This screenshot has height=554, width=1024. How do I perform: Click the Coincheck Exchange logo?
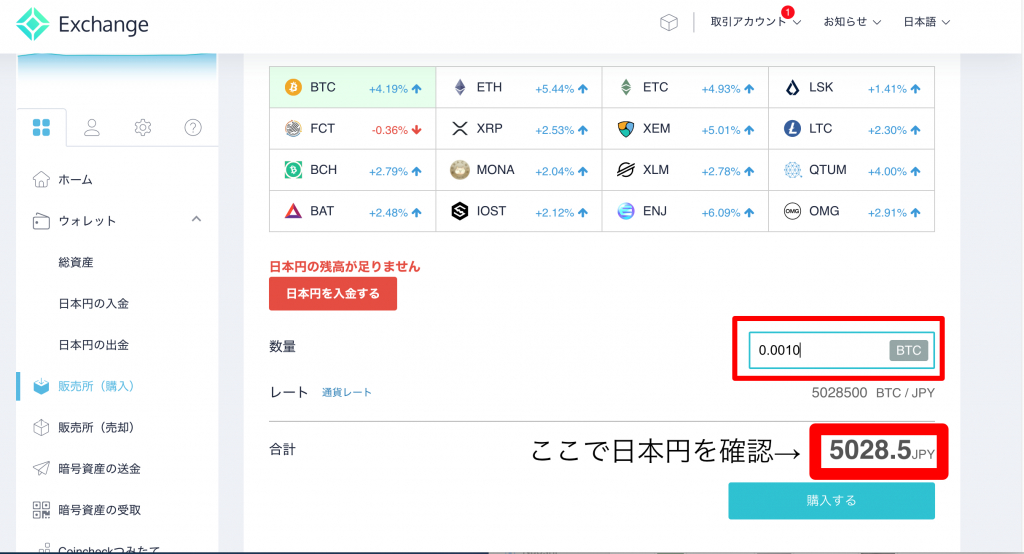83,24
